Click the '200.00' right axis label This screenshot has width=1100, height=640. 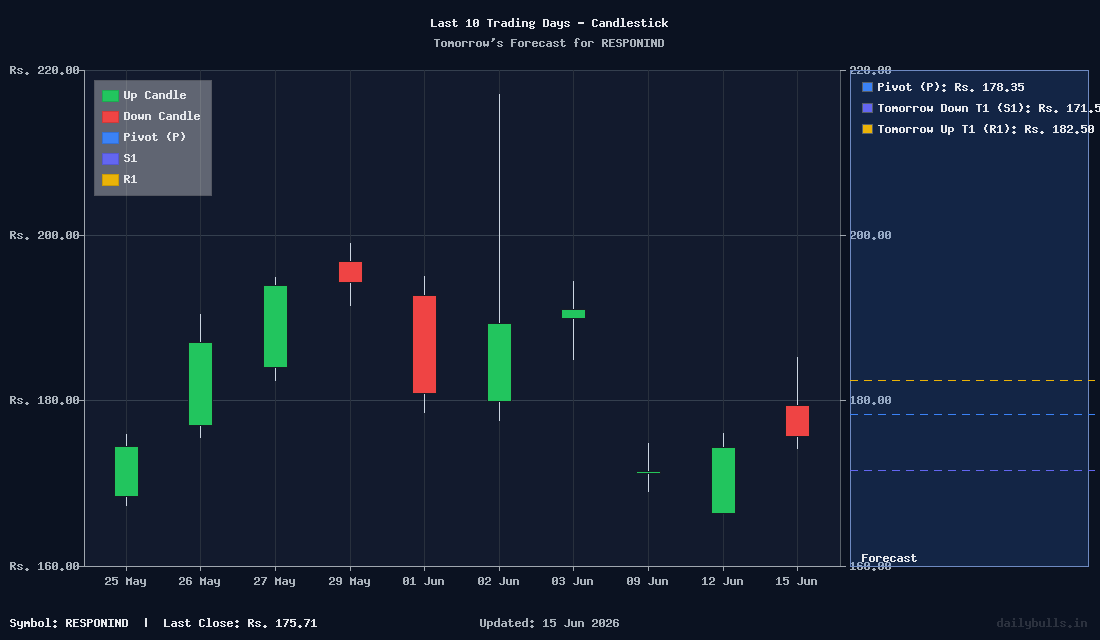coord(871,236)
